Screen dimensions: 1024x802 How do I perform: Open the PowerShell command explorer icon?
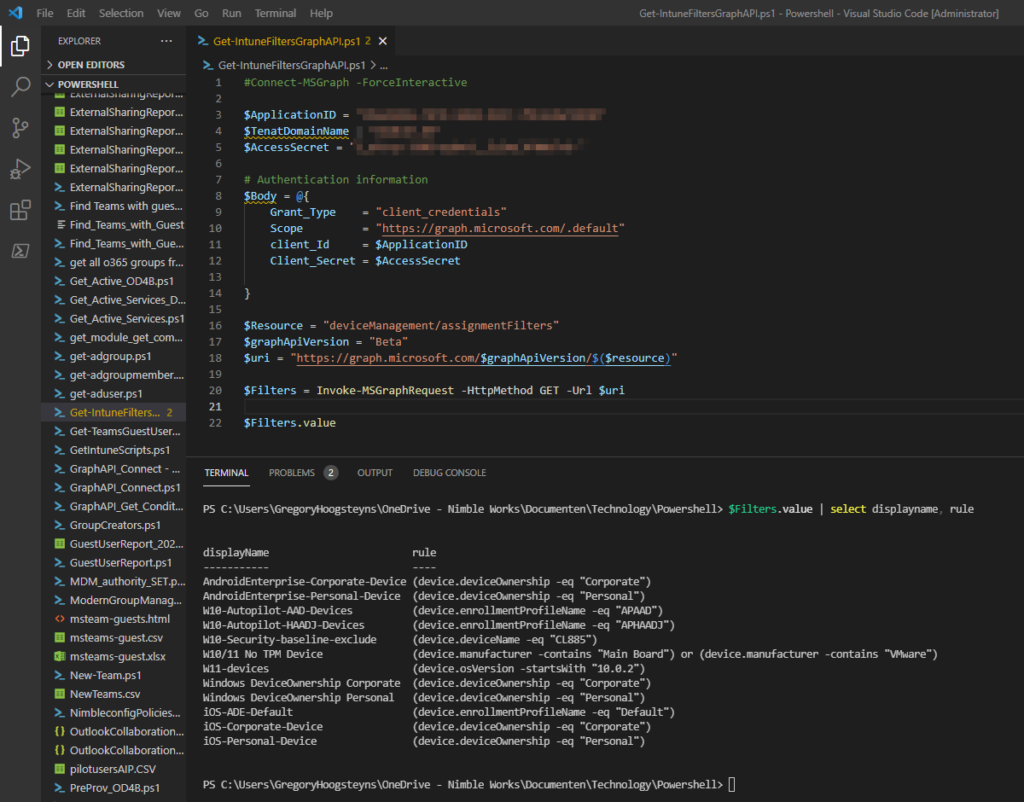tap(20, 251)
